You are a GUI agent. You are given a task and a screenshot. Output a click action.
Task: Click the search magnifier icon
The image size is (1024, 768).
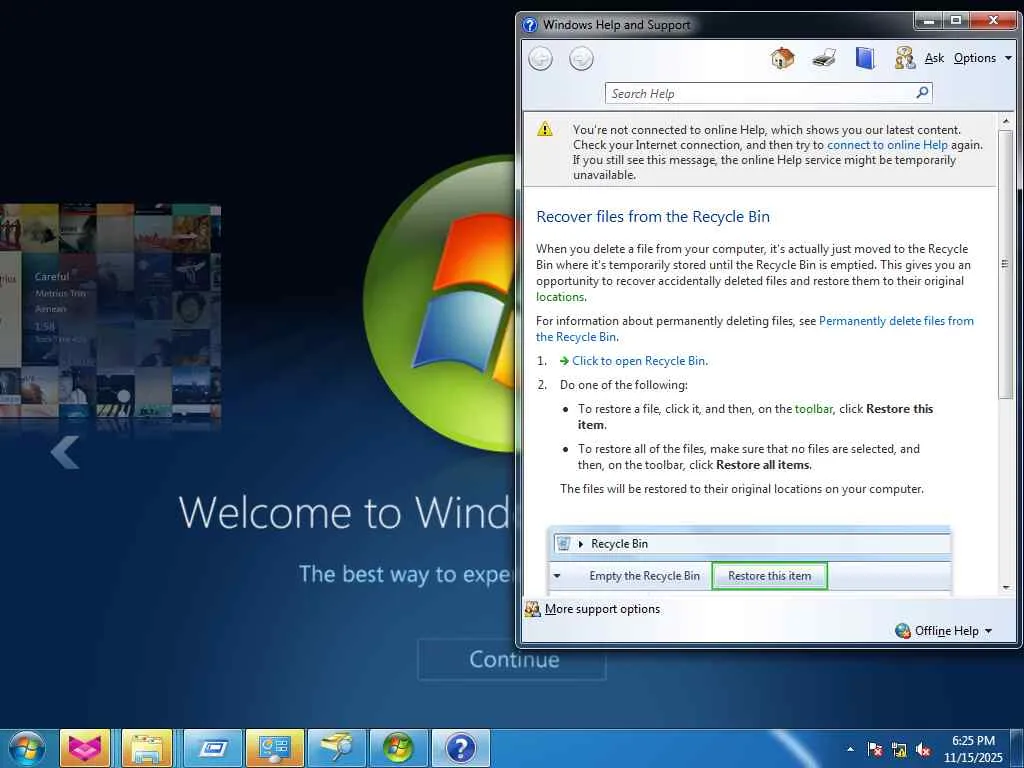coord(922,93)
